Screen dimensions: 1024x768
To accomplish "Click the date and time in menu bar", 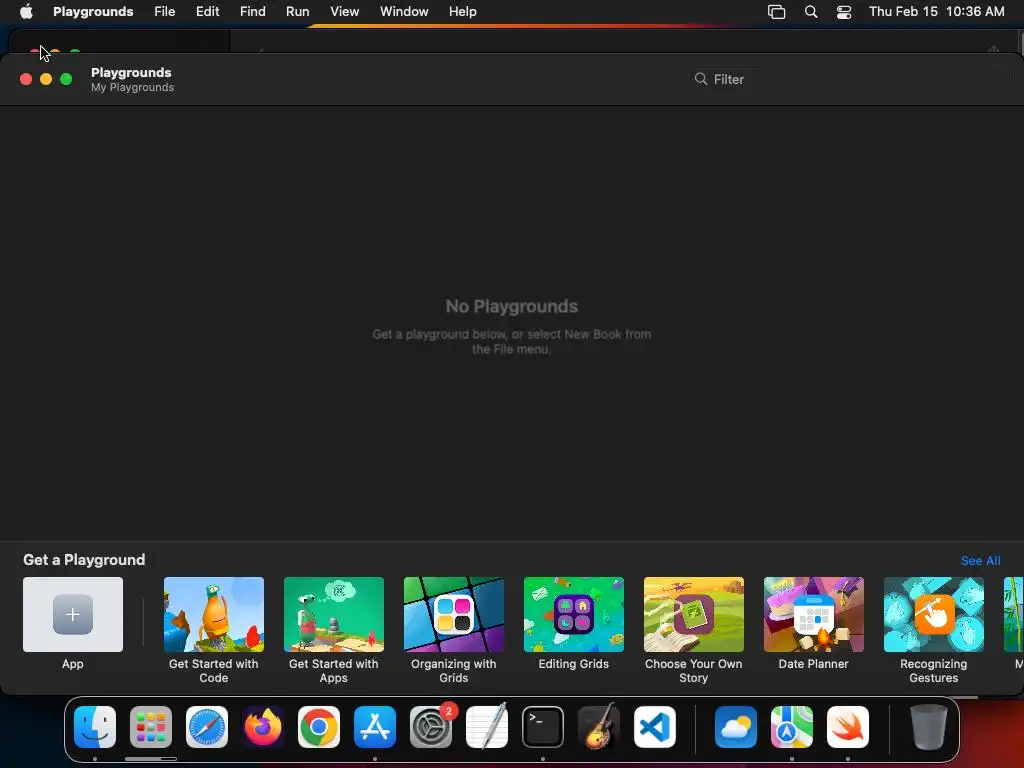I will (936, 11).
